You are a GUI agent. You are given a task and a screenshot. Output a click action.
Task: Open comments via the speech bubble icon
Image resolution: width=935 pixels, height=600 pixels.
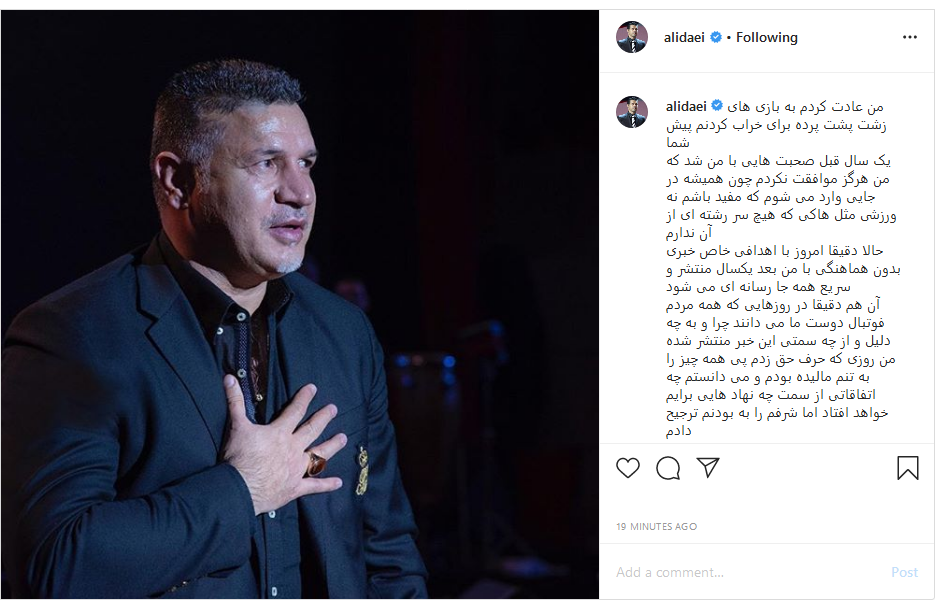(x=668, y=468)
